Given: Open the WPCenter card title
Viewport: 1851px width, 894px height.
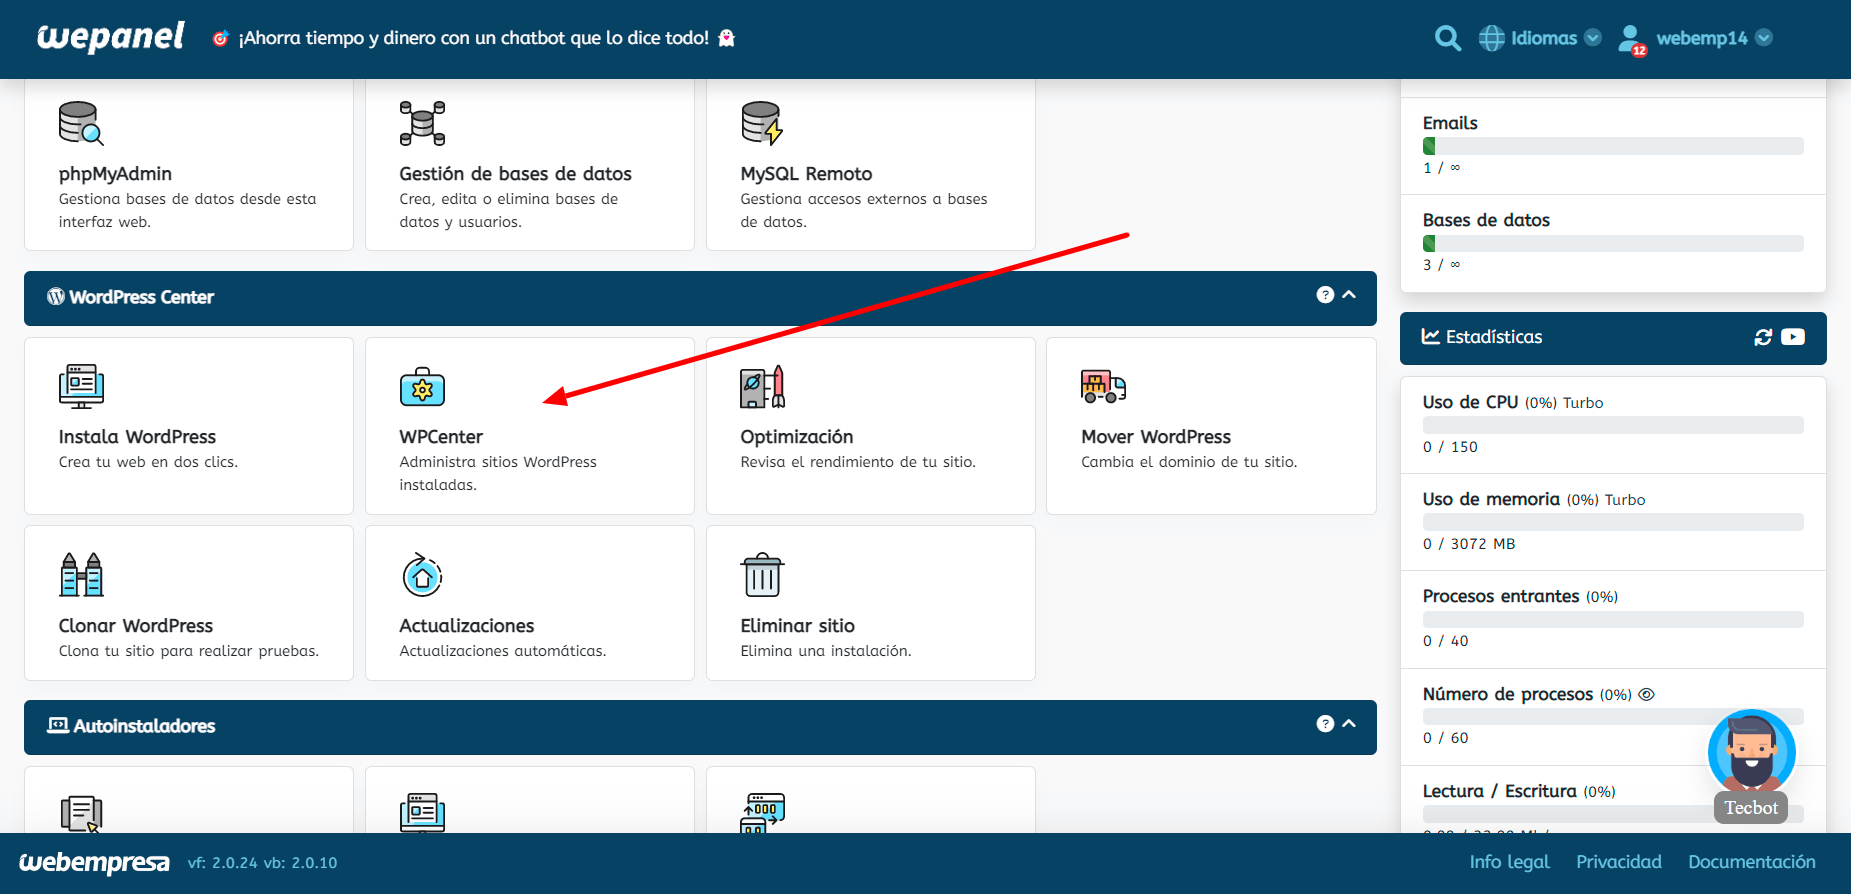Looking at the screenshot, I should pyautogui.click(x=441, y=437).
